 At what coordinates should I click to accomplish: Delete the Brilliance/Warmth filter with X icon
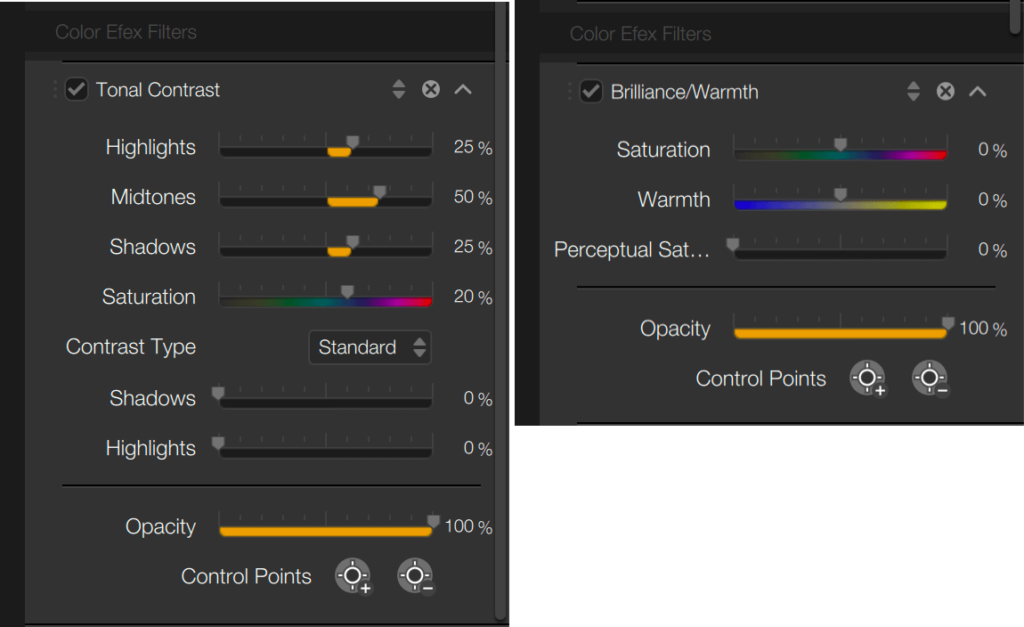point(945,92)
